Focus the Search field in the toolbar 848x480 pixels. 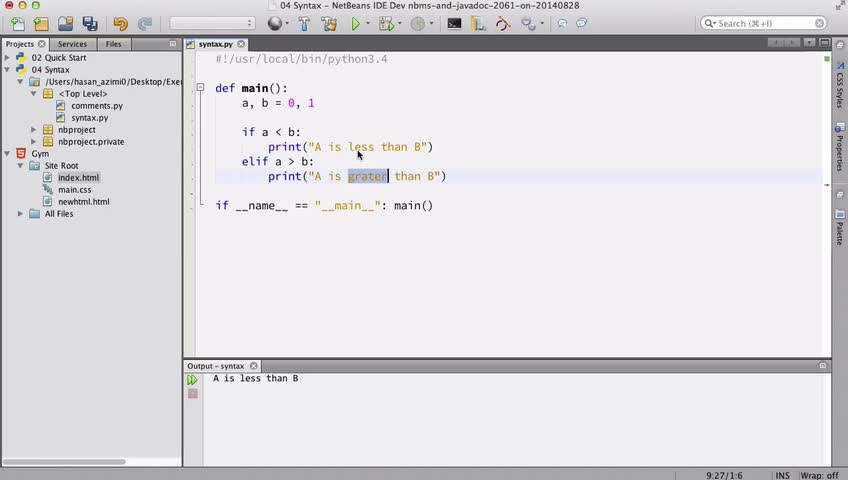[764, 23]
